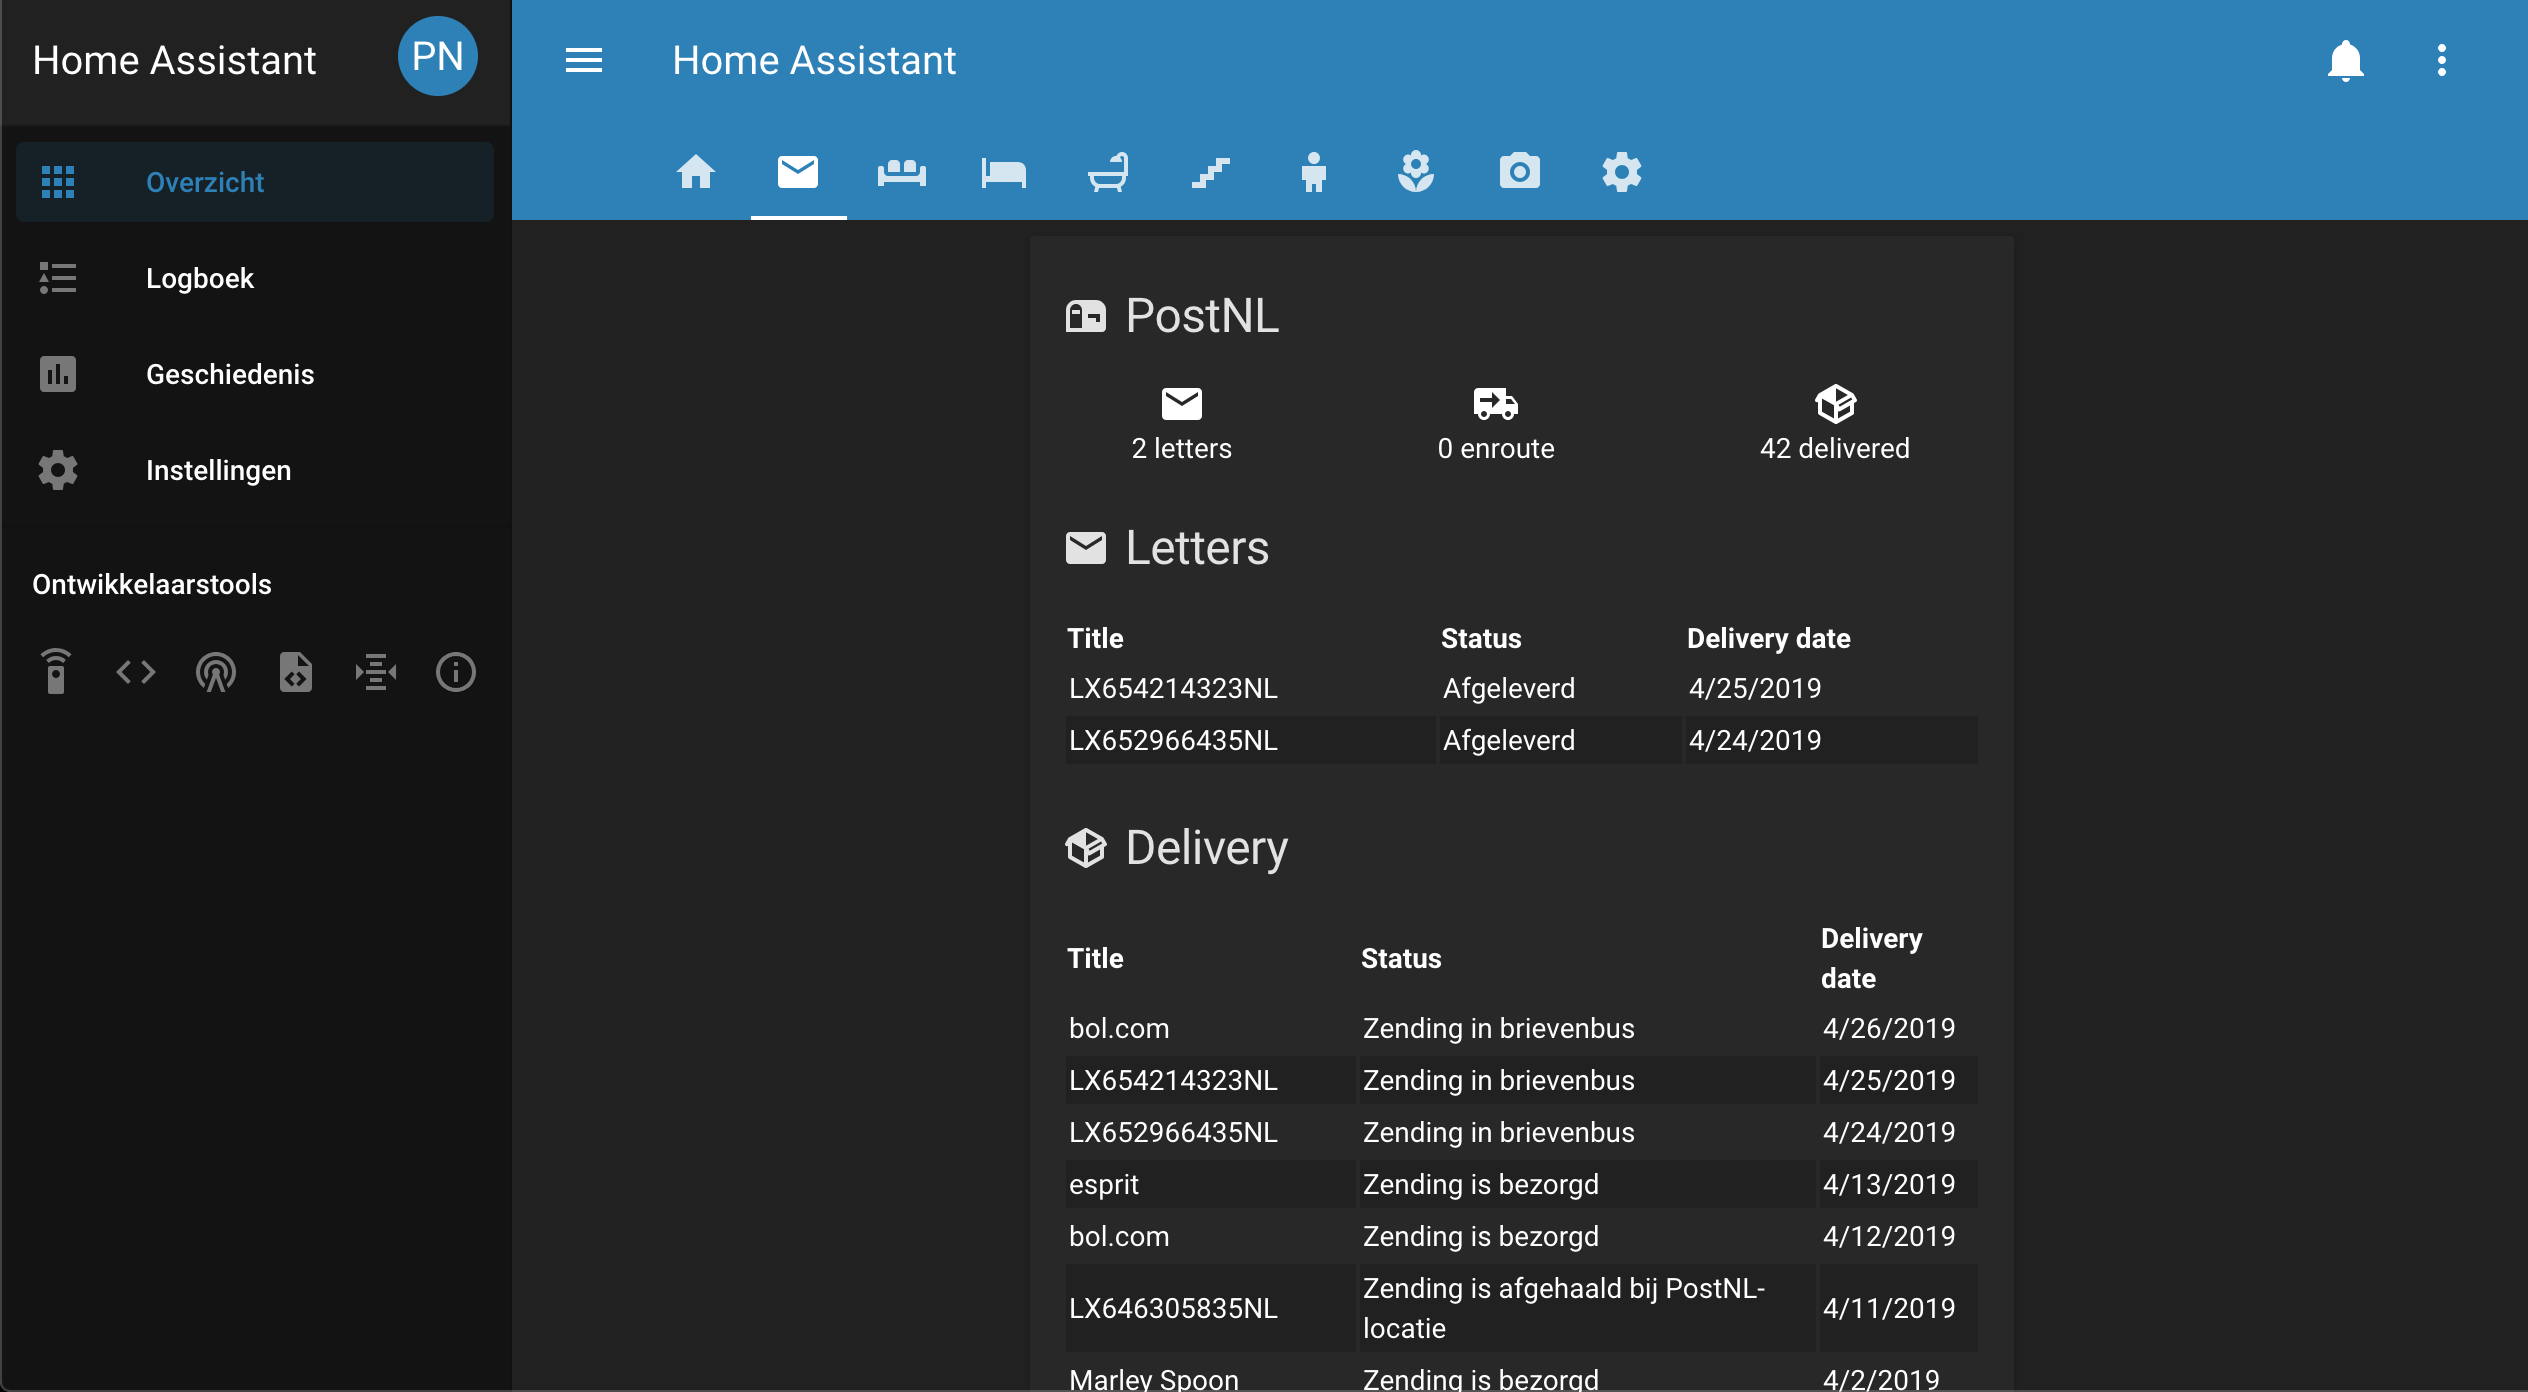Select LX646305835NL in the Delivery table

pos(1173,1308)
